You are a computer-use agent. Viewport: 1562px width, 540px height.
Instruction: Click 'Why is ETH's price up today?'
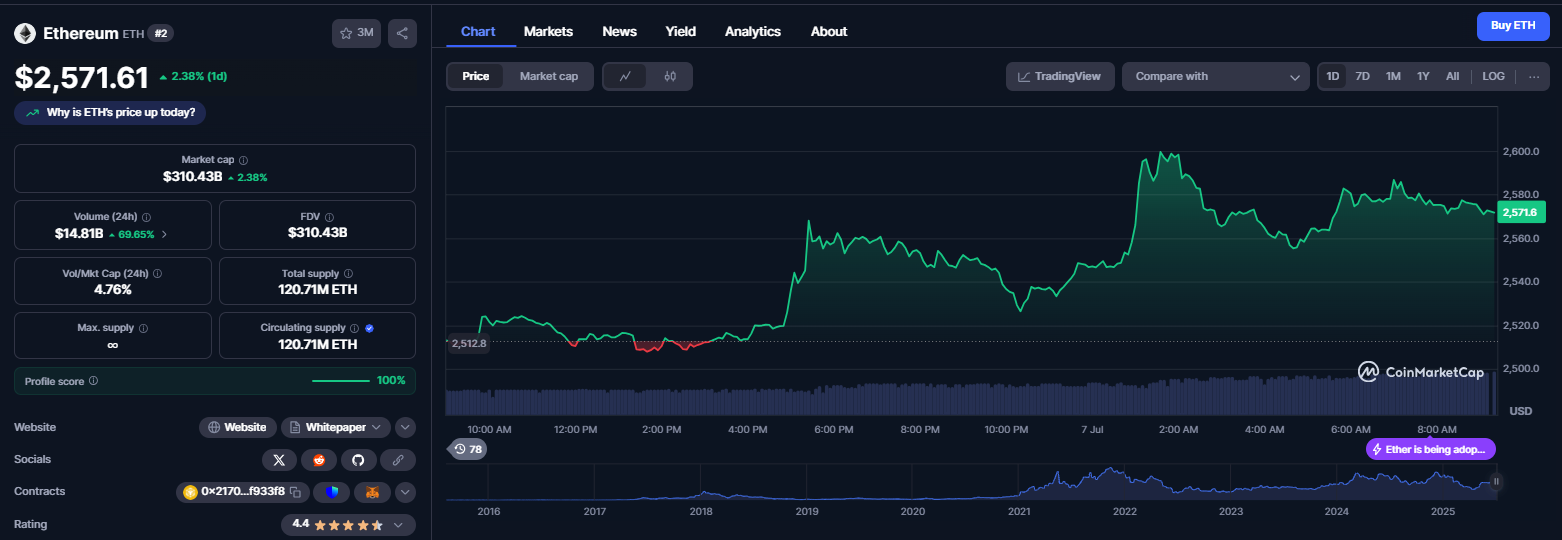110,112
